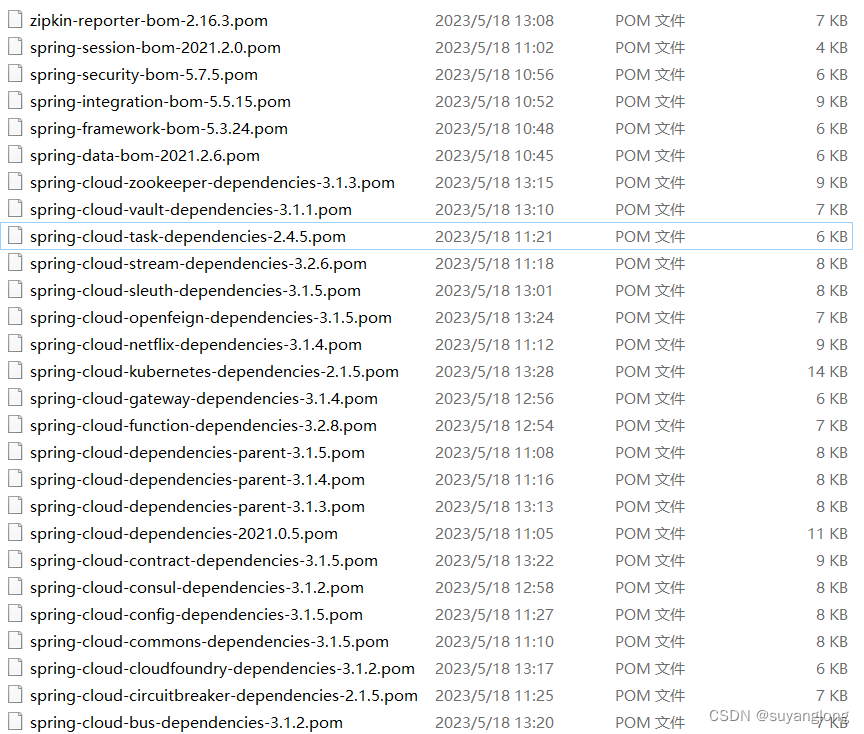Click the file icon for spring-cloud-task-dependencies-2.4.5.pom

15,236
